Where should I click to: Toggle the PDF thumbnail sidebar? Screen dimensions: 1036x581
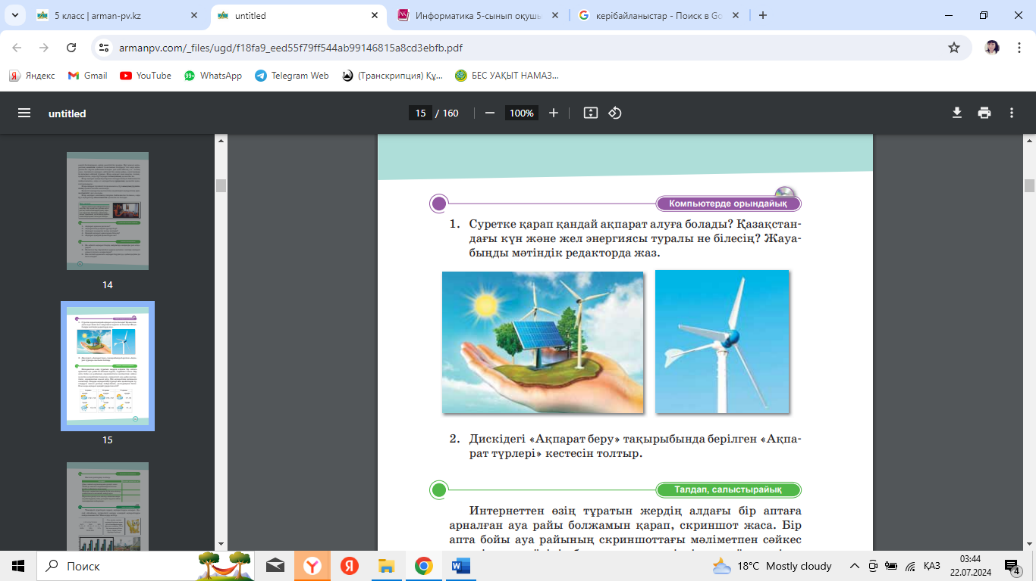coord(24,113)
